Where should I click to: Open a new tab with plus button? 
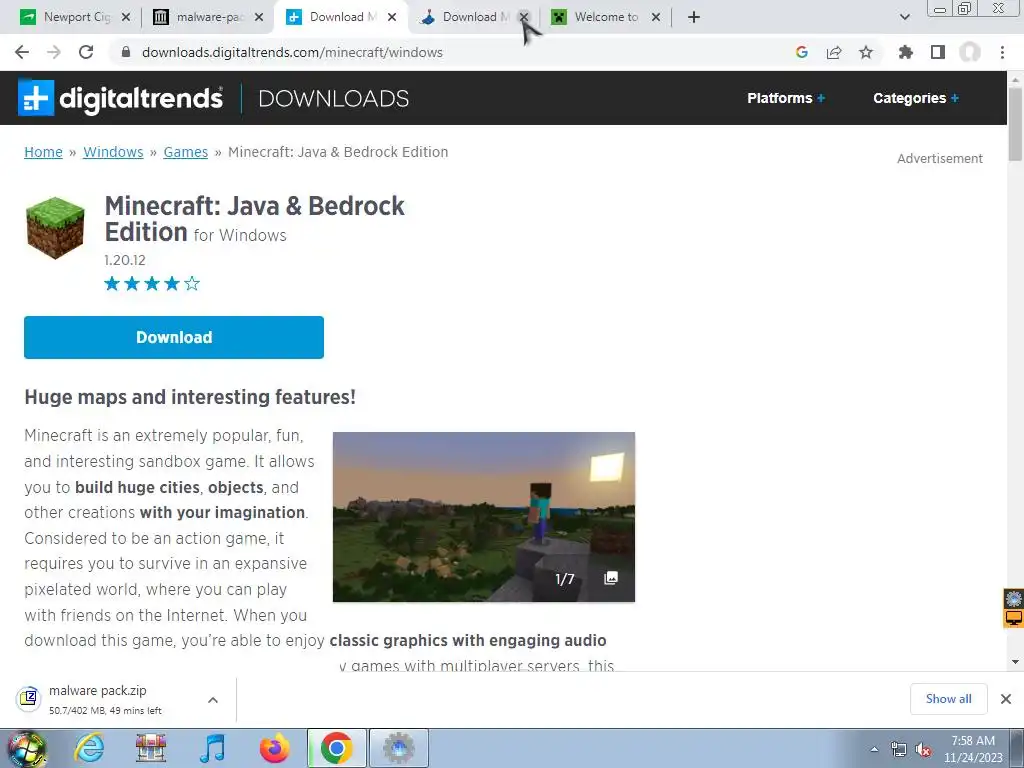coord(694,17)
